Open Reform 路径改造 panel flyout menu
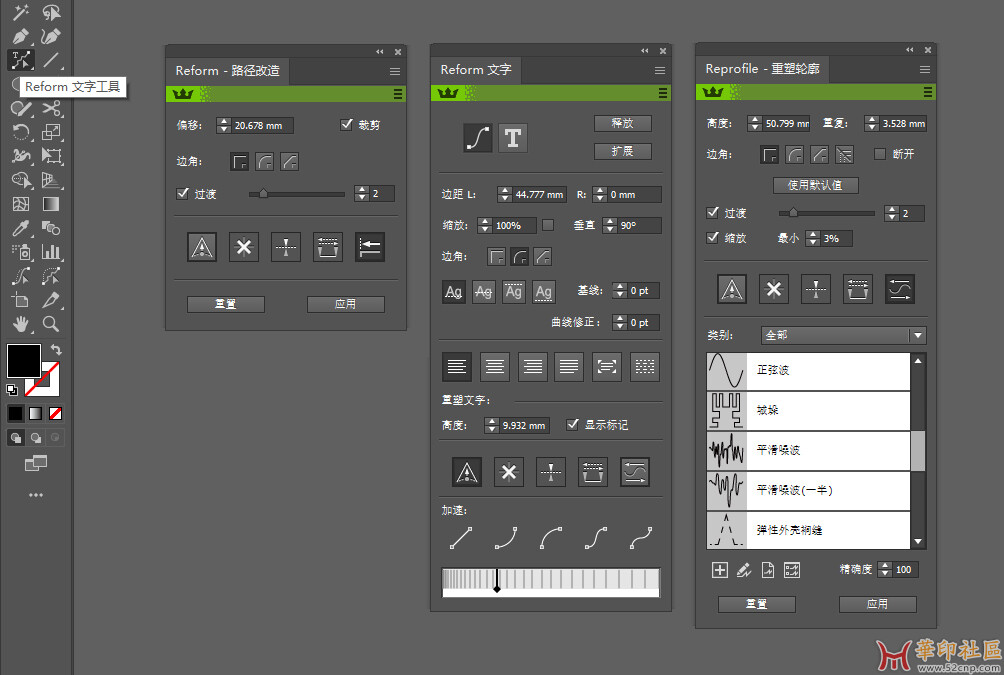Viewport: 1004px width, 675px height. tap(395, 71)
